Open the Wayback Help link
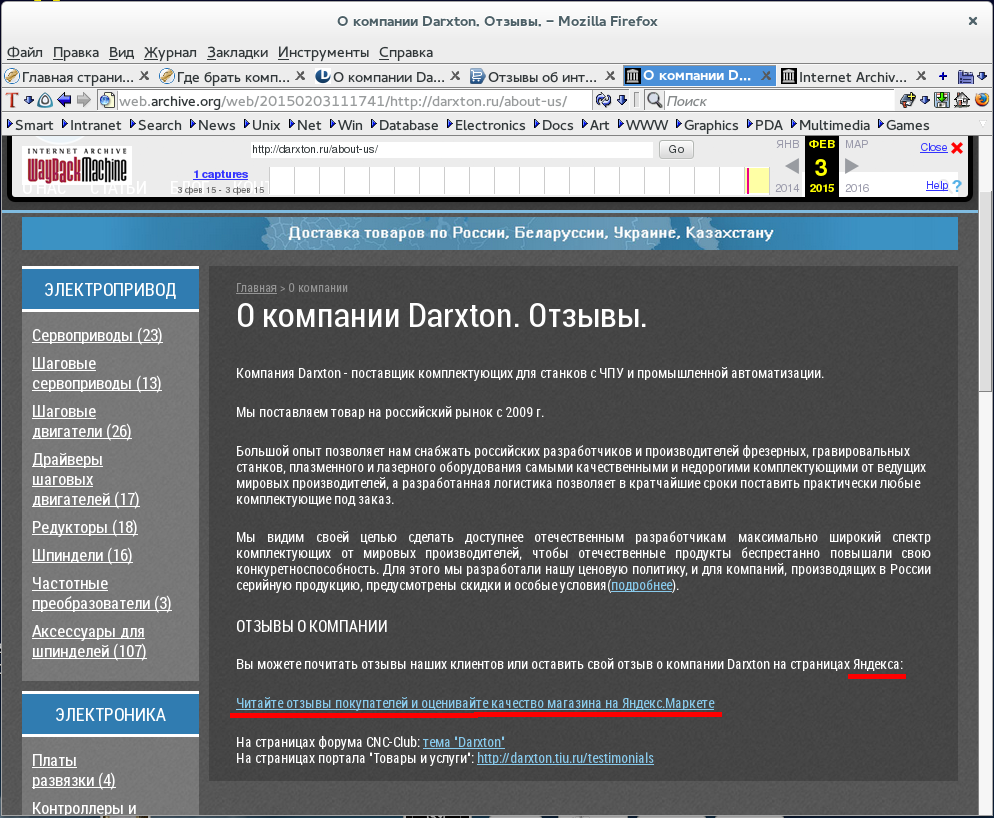Screen dimensions: 994x818 click(x=937, y=185)
